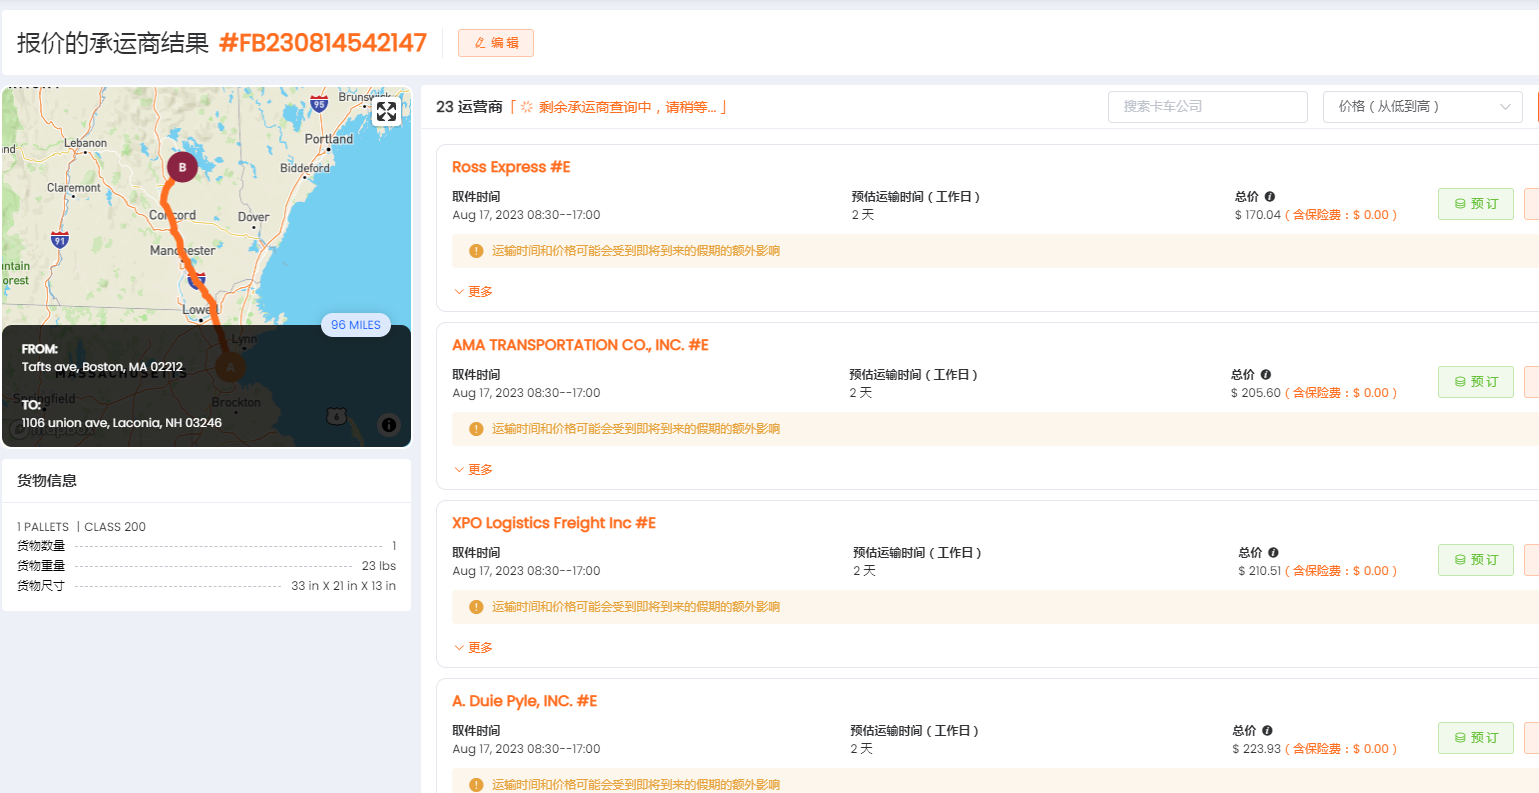1539x793 pixels.
Task: Book the XPO Logistics Freight quote
Action: (x=1475, y=560)
